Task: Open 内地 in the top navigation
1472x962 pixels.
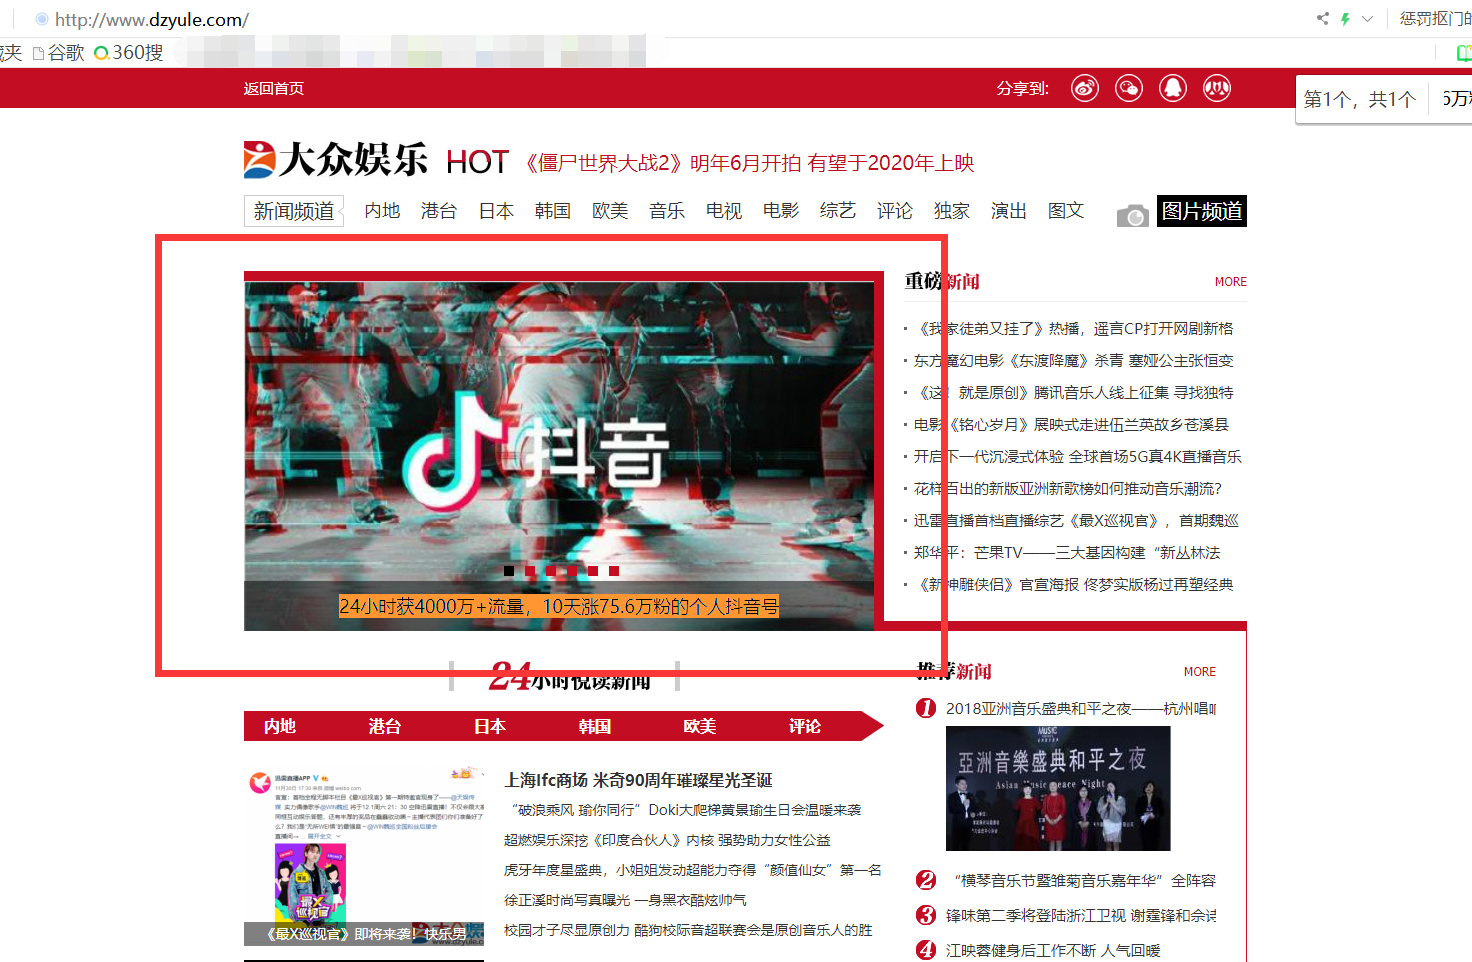Action: tap(382, 211)
